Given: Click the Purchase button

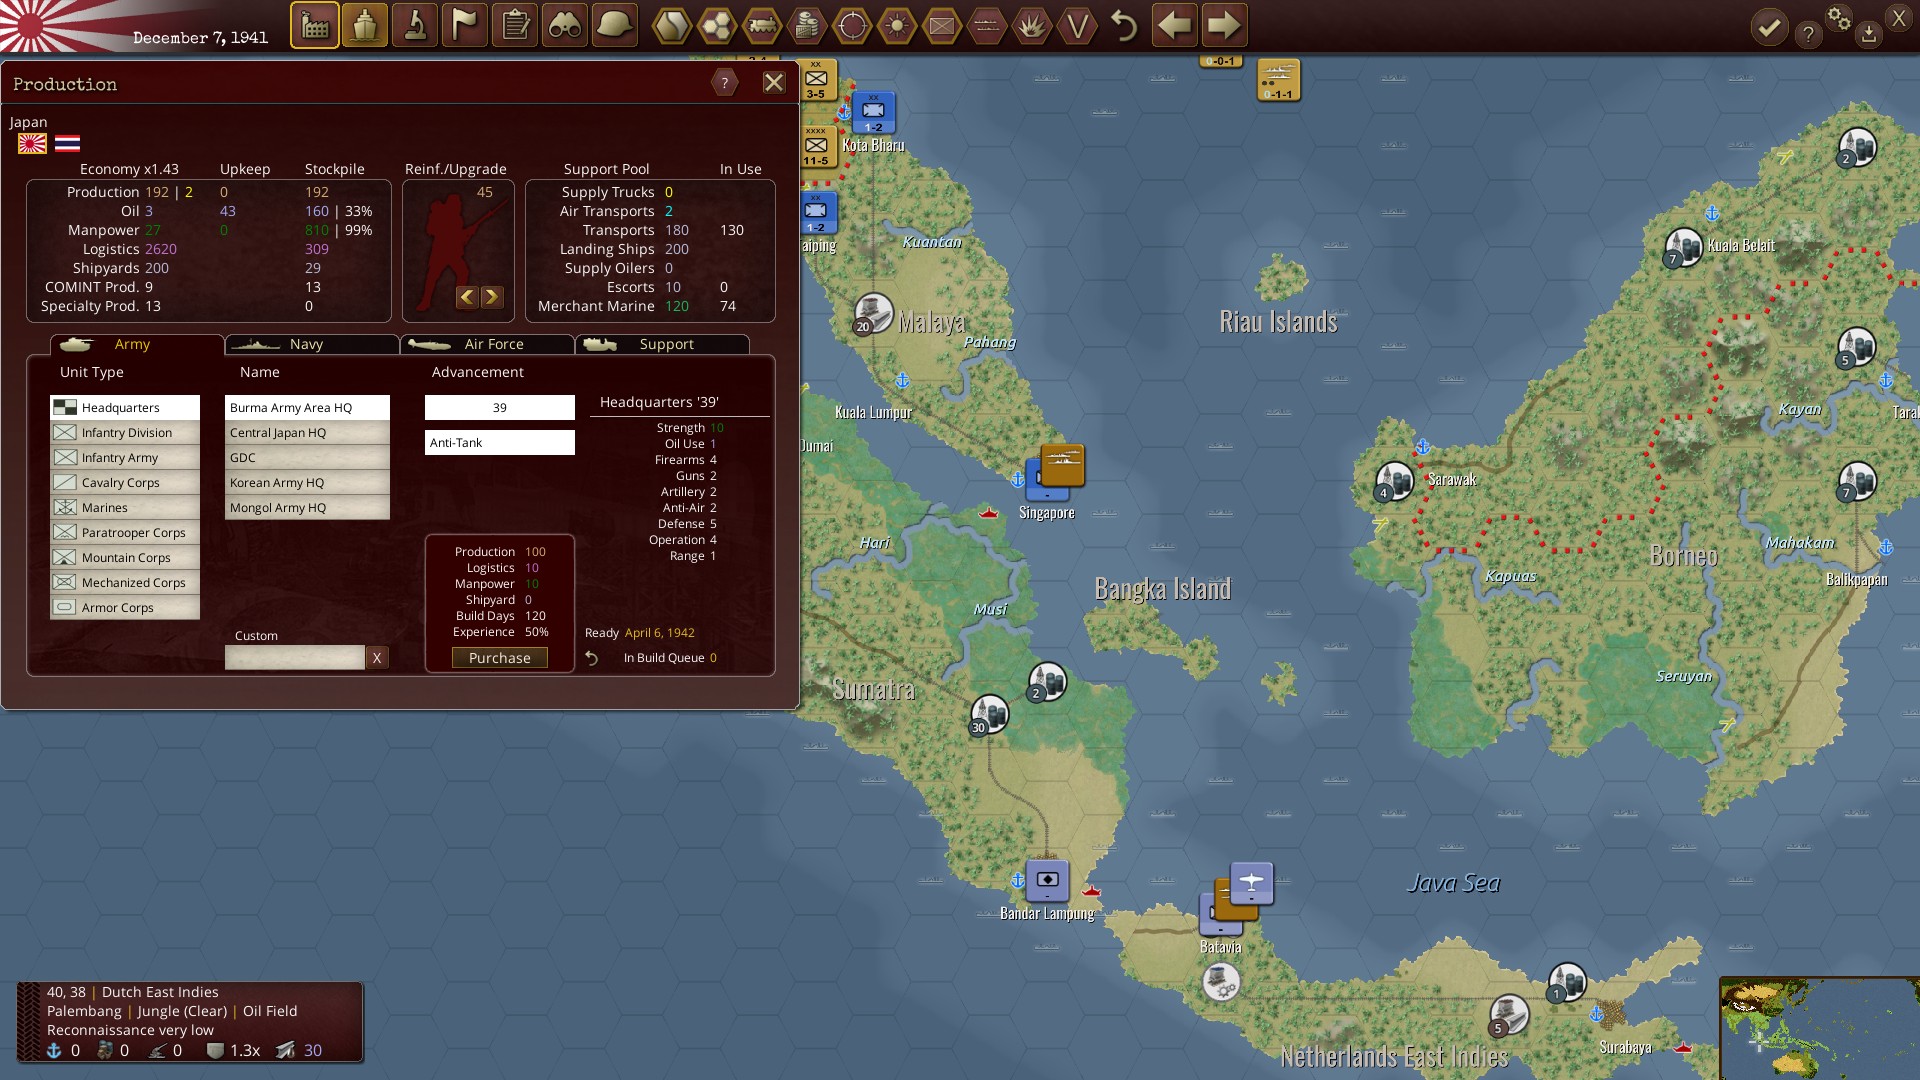Looking at the screenshot, I should point(500,658).
